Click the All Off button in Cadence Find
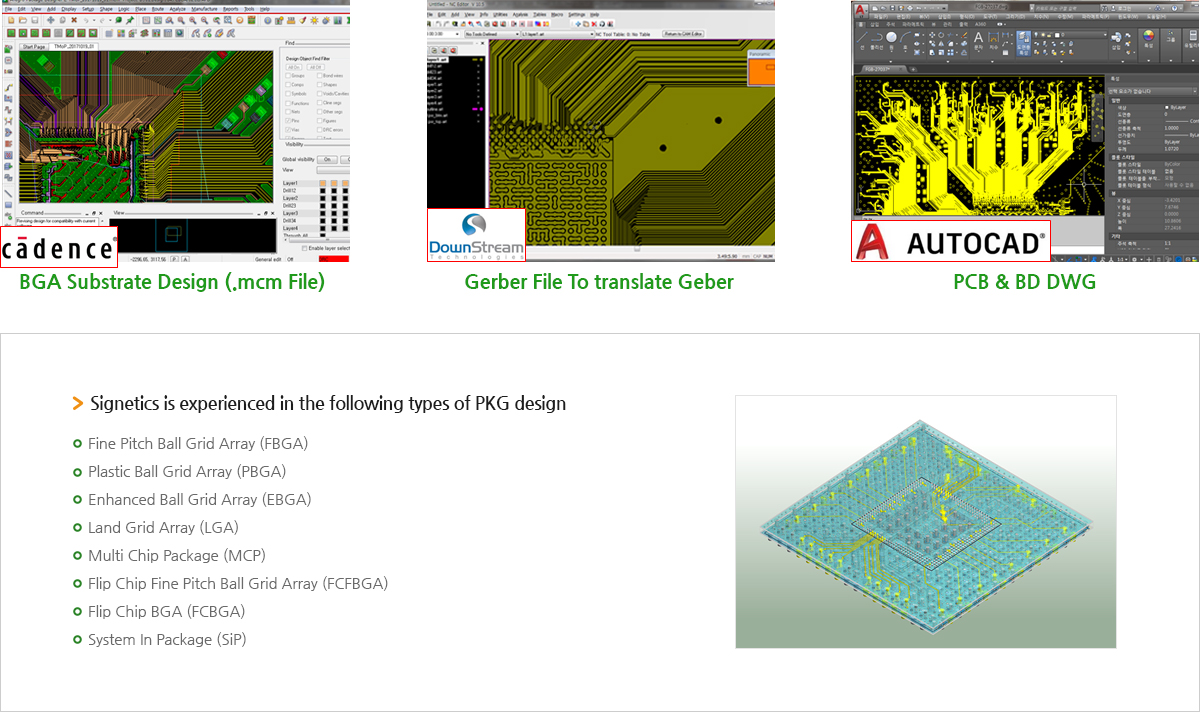This screenshot has height=712, width=1200. click(x=315, y=67)
